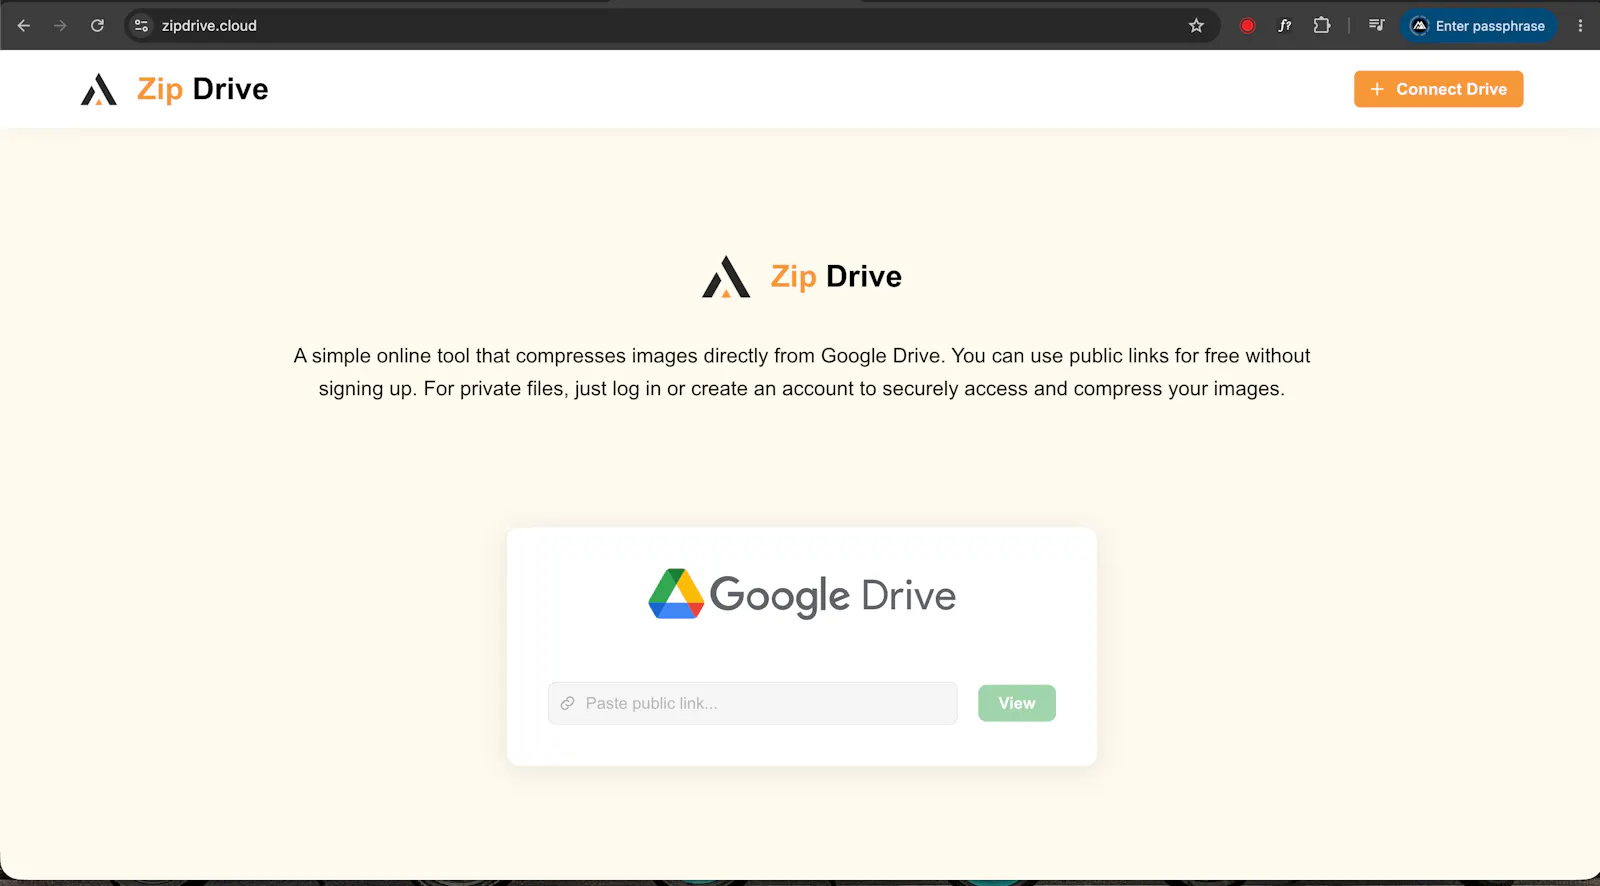Focus the Paste public link field
Viewport: 1600px width, 886px height.
point(752,703)
